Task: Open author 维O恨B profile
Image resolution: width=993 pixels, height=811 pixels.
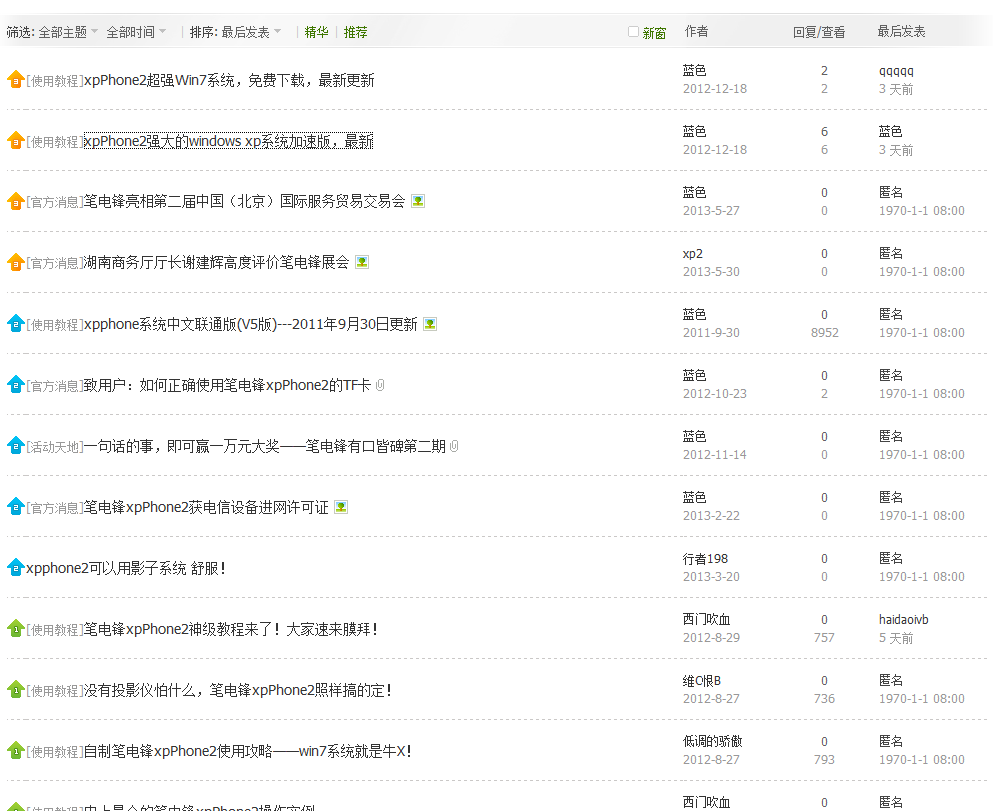Action: (x=701, y=681)
